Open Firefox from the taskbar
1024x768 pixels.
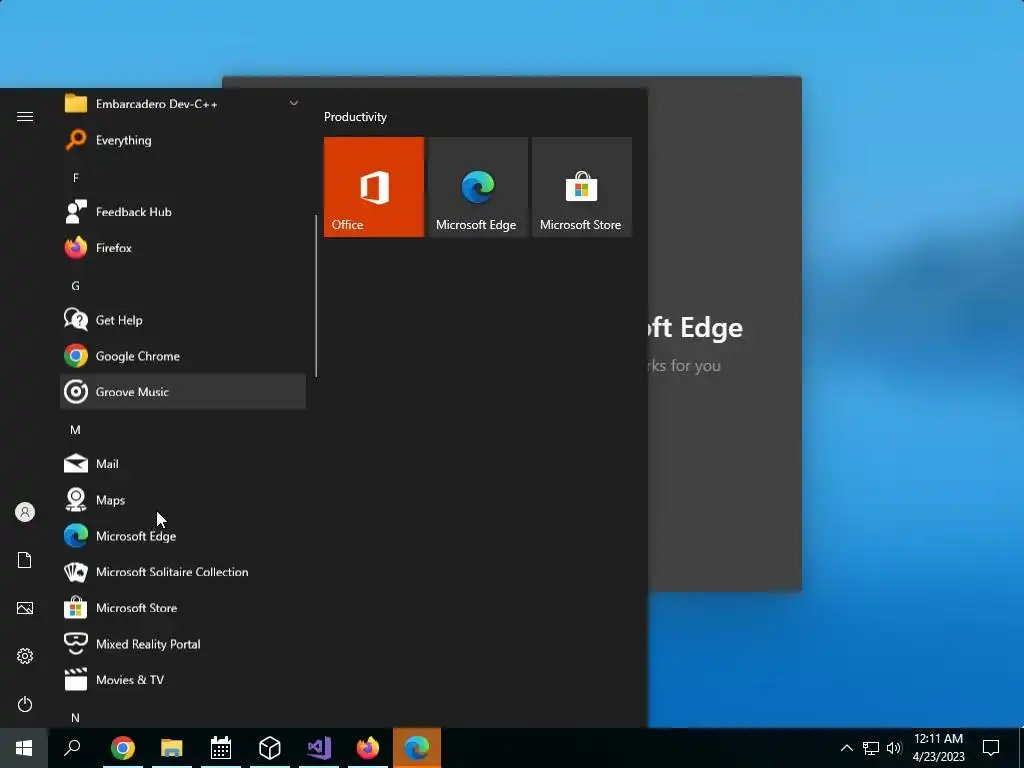(368, 748)
